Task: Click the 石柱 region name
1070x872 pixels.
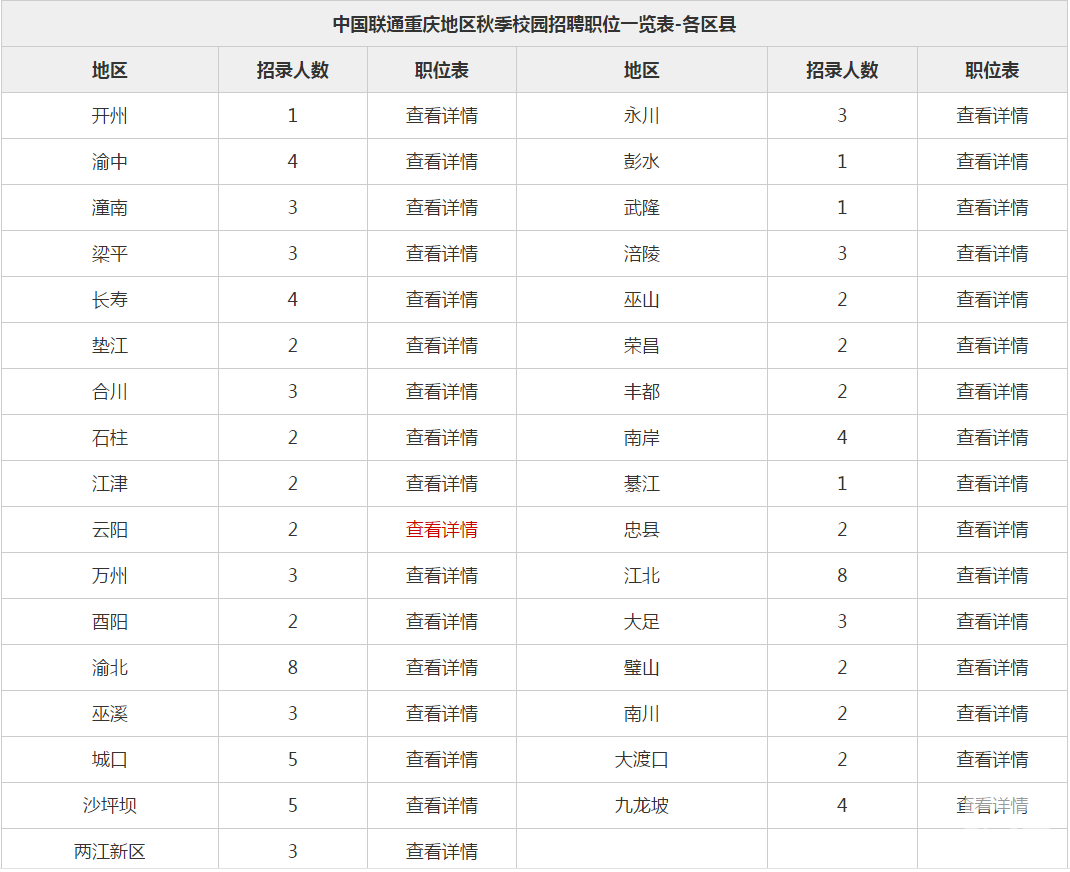Action: [x=110, y=437]
